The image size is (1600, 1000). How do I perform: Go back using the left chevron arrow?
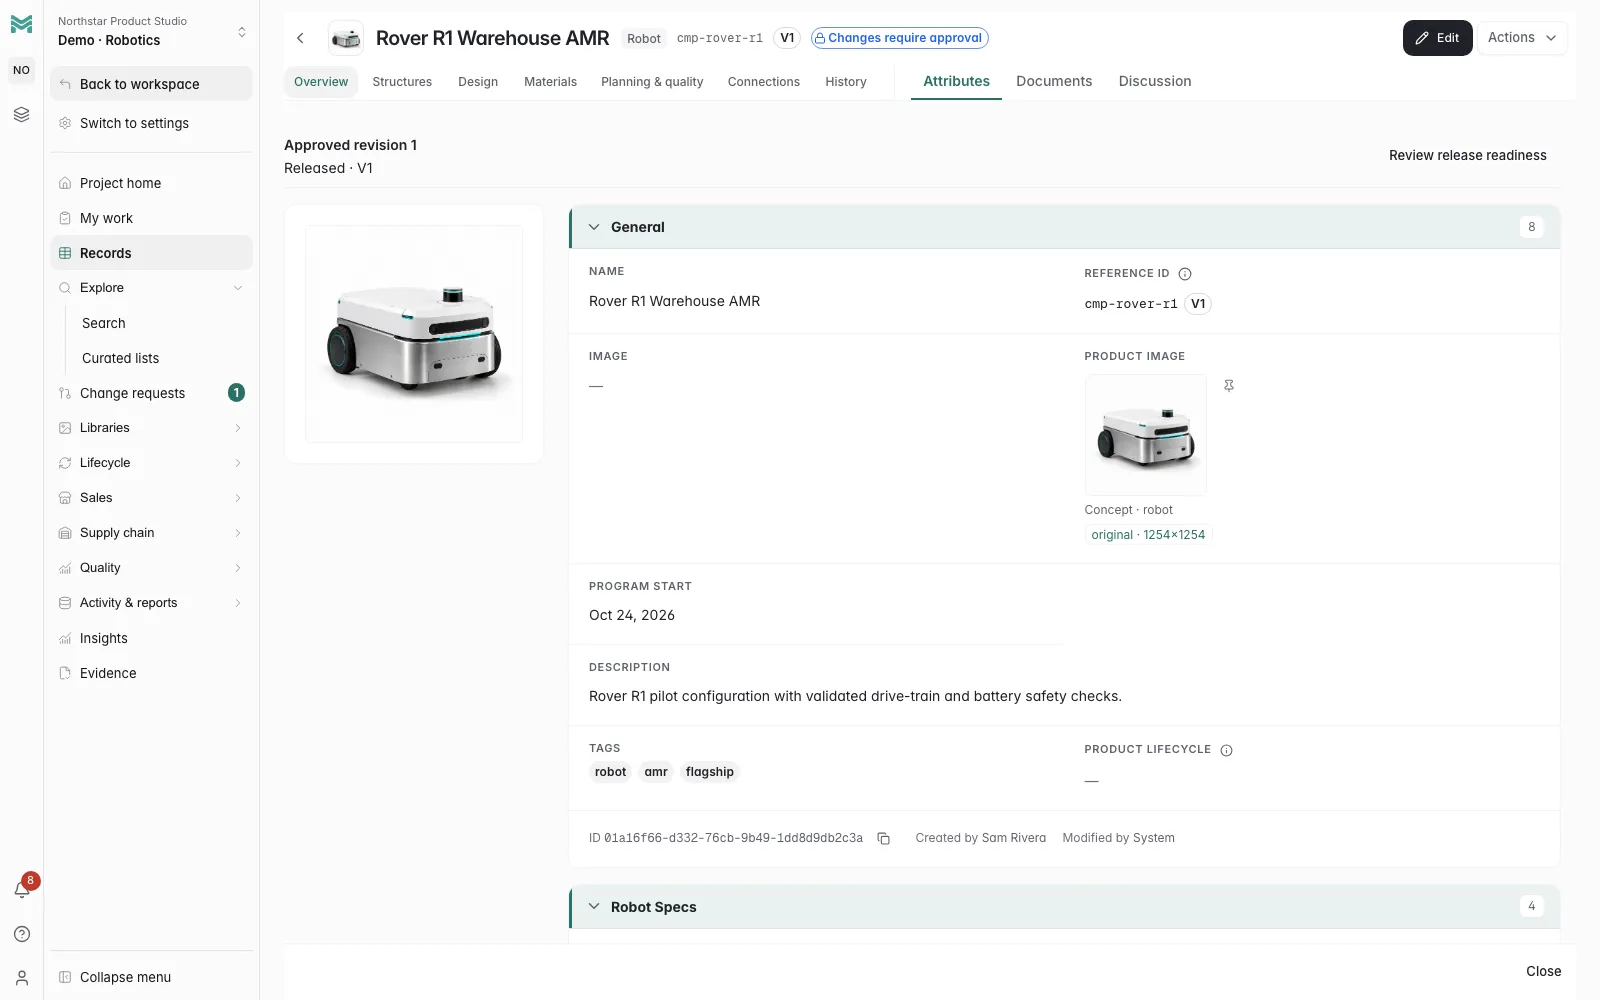point(300,38)
